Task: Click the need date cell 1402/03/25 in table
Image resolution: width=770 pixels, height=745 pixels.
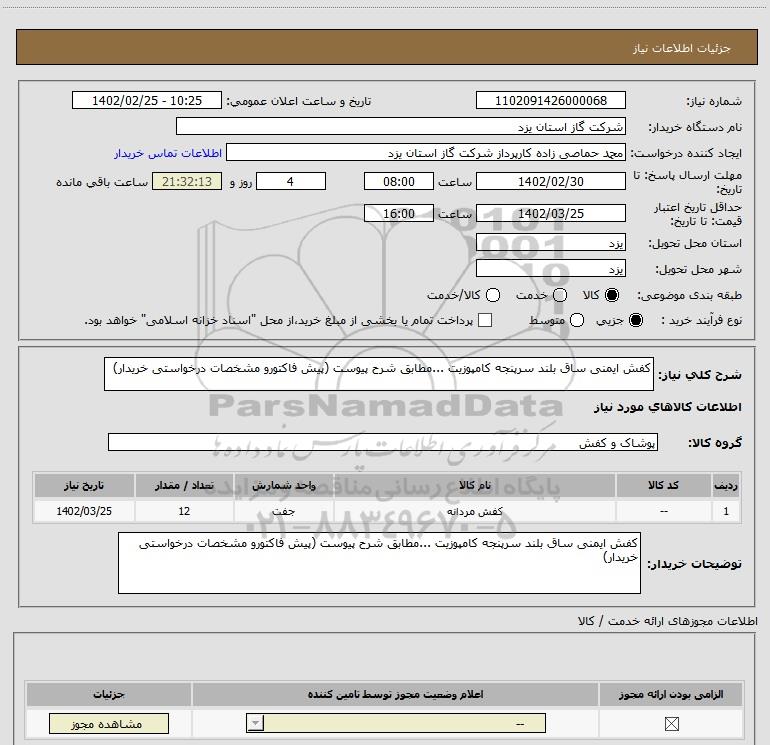Action: click(84, 511)
